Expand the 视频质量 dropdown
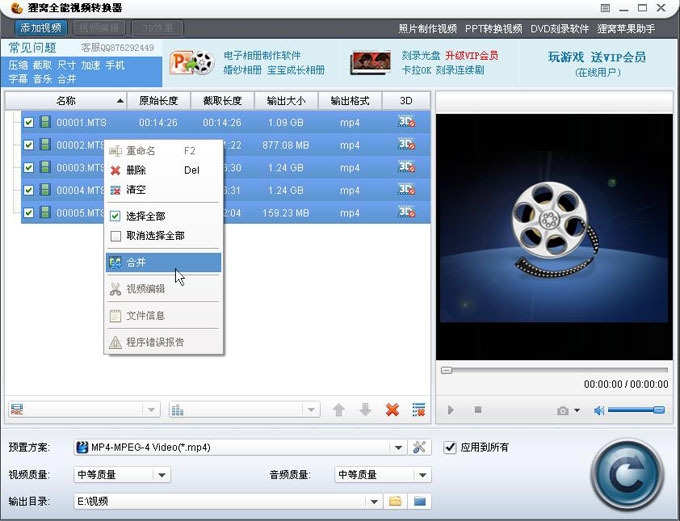 coord(162,475)
